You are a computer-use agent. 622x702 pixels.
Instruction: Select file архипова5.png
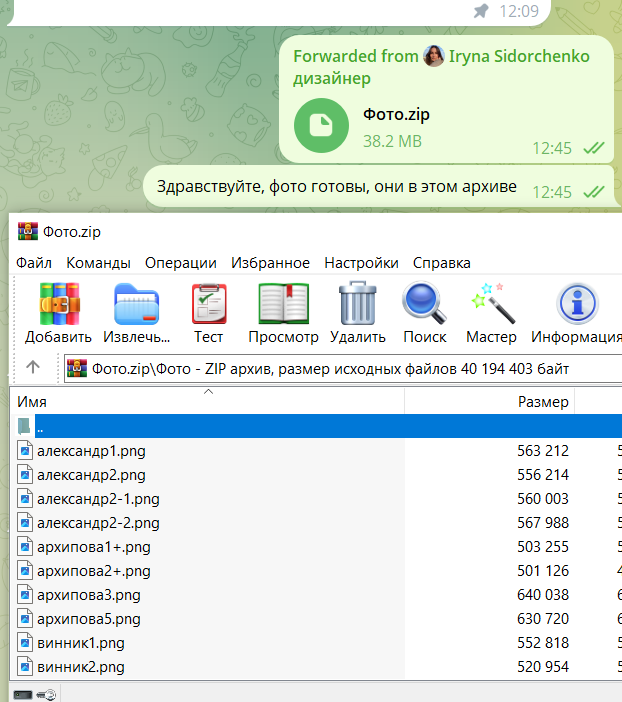click(x=89, y=619)
